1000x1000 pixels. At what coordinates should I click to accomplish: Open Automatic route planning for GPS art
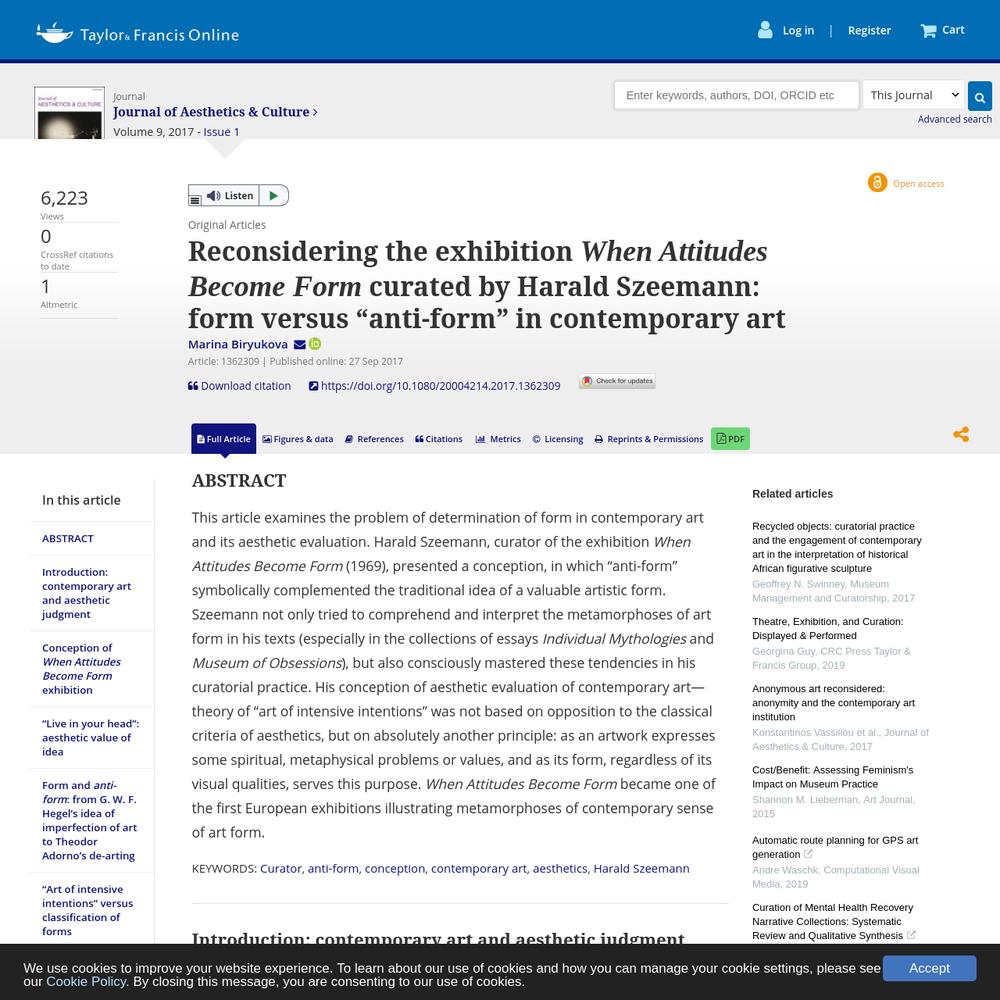pos(835,847)
